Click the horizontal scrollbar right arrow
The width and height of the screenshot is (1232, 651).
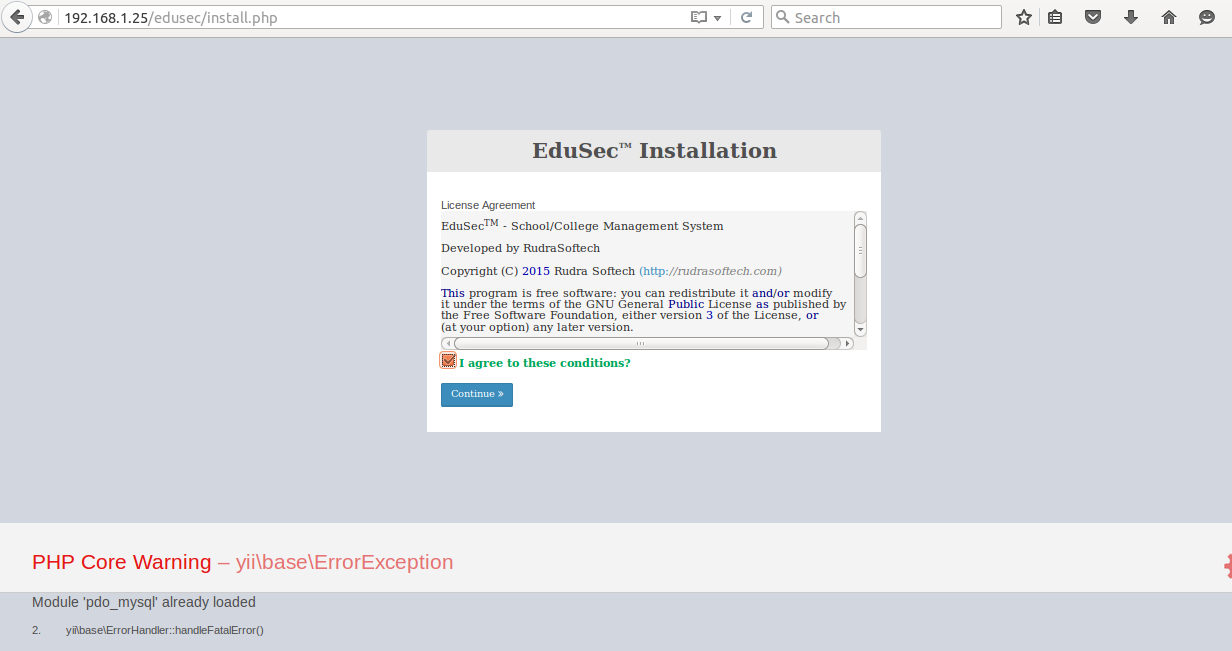[849, 343]
